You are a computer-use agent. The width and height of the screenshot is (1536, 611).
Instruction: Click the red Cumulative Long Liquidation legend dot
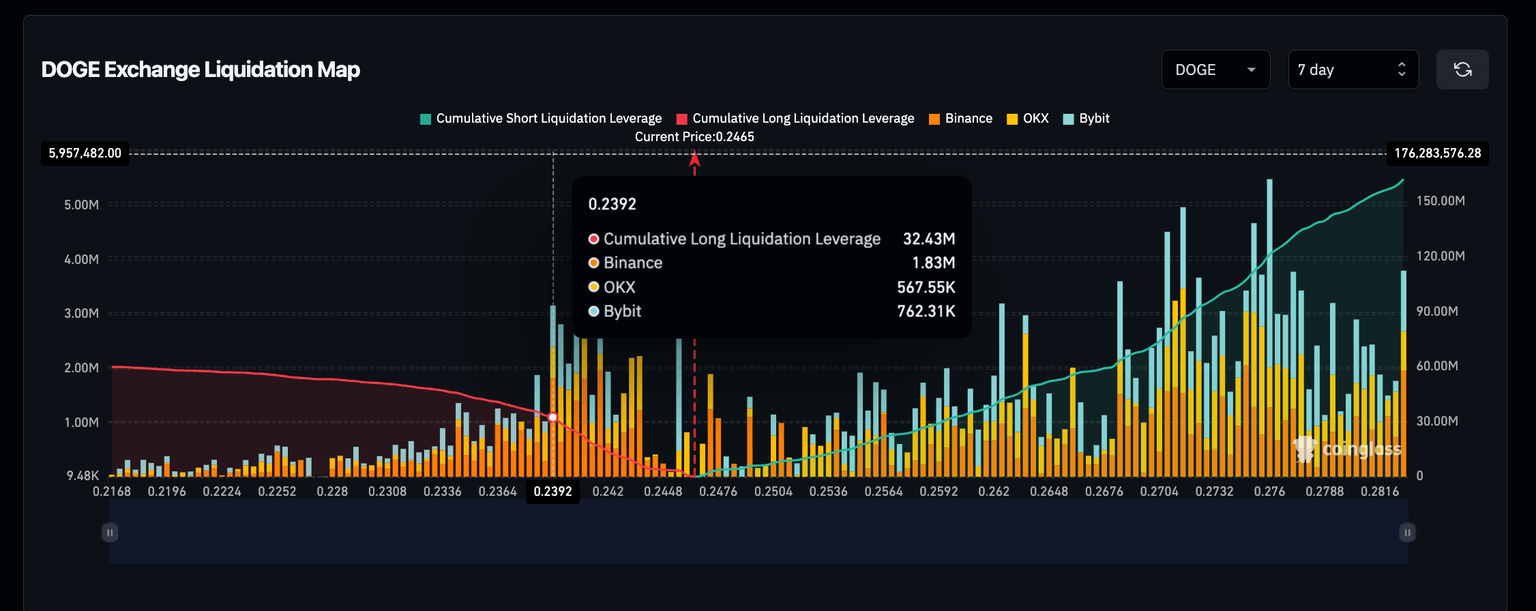682,118
